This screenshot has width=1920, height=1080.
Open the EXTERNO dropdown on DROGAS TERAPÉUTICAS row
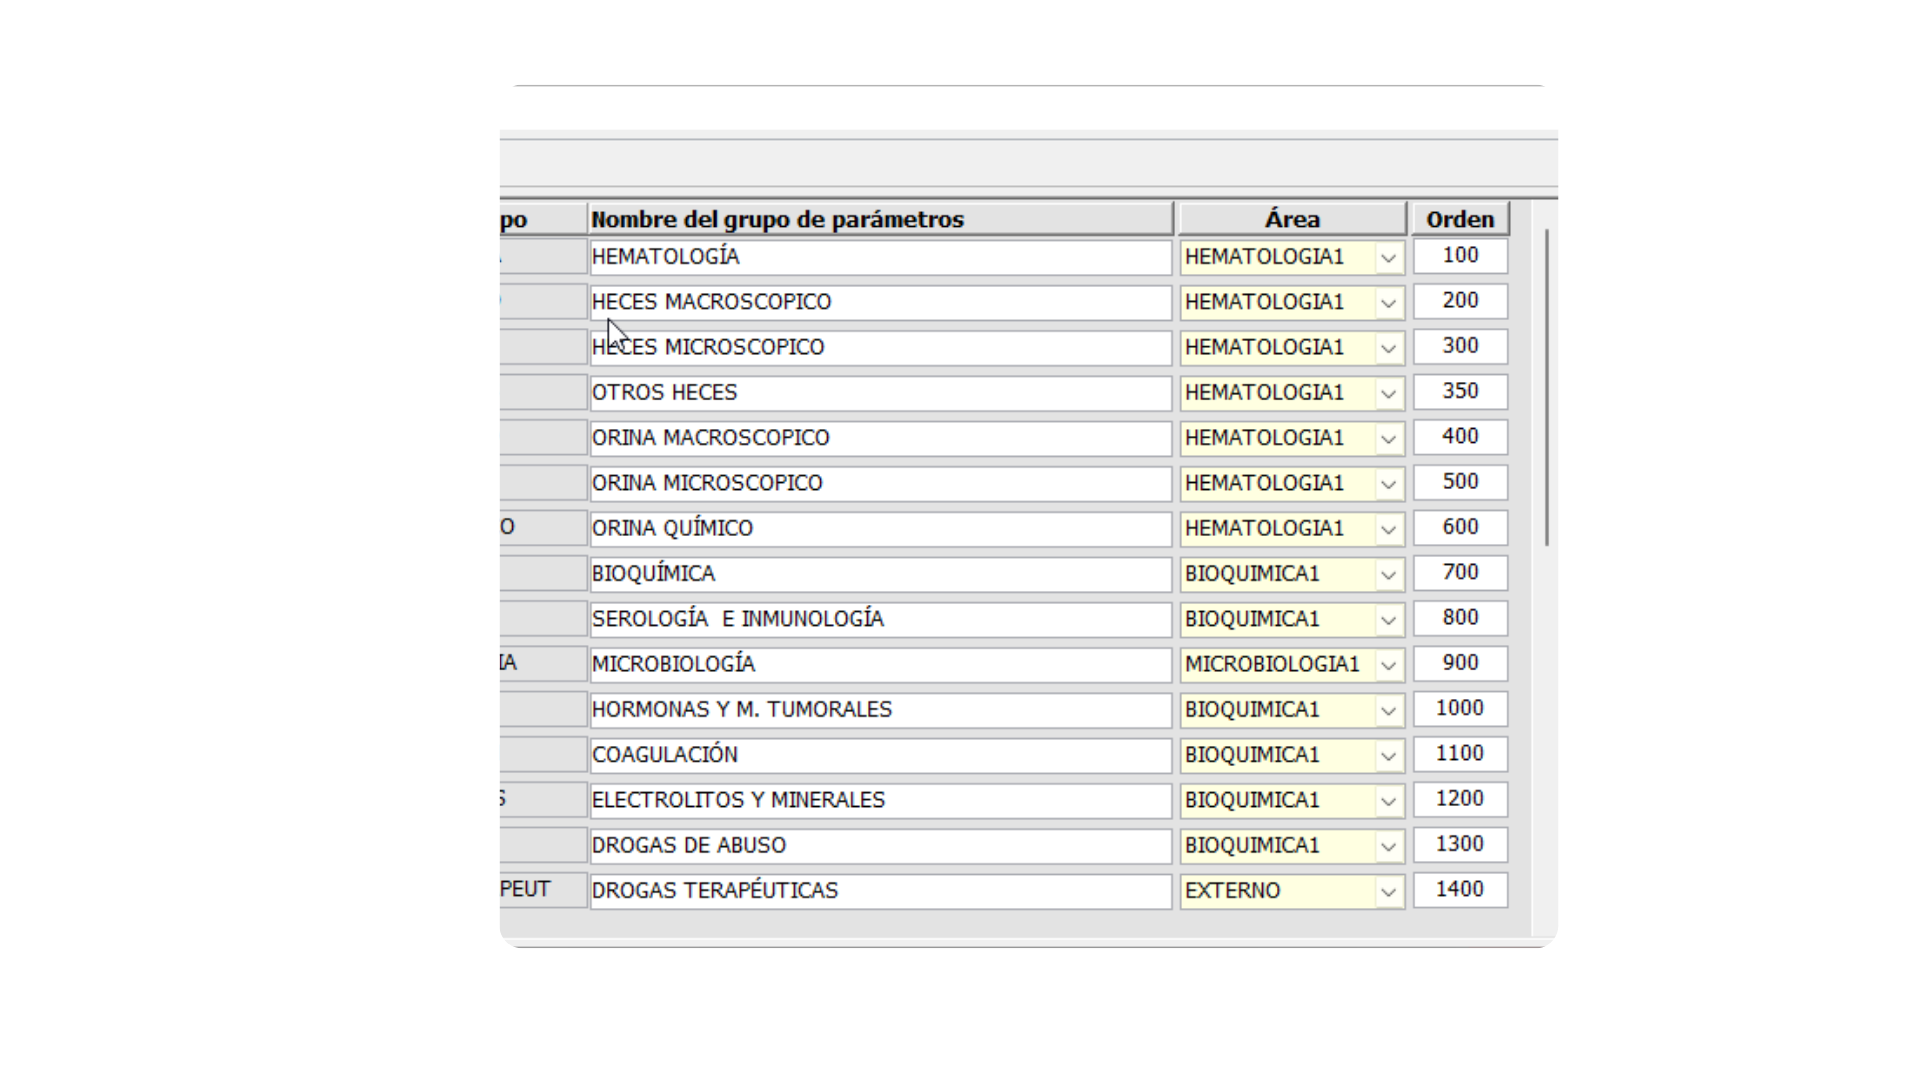(1389, 890)
